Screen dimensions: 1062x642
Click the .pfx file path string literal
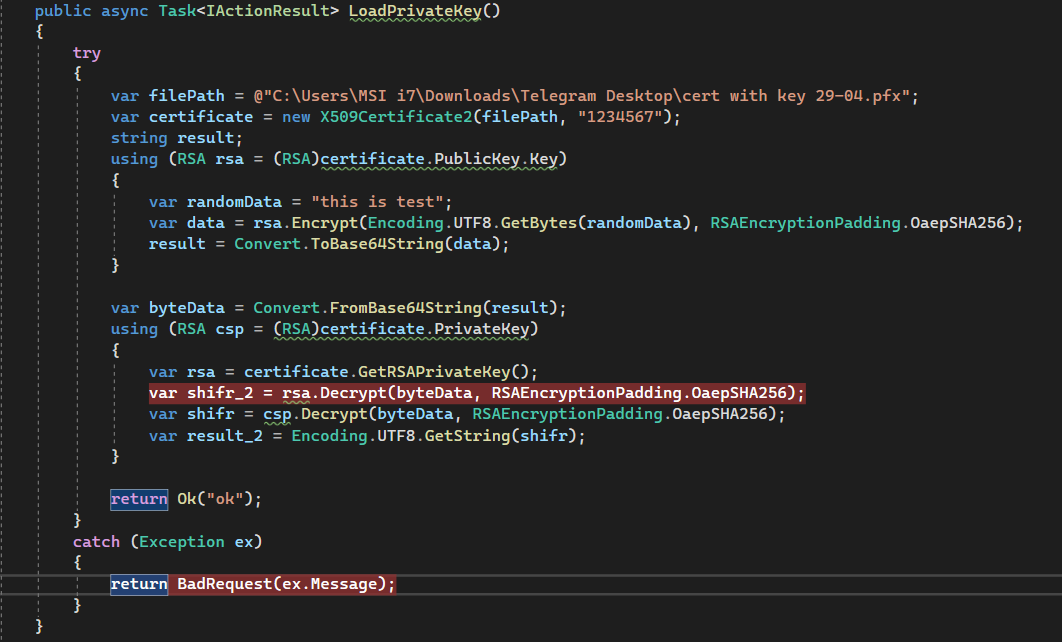[x=581, y=95]
